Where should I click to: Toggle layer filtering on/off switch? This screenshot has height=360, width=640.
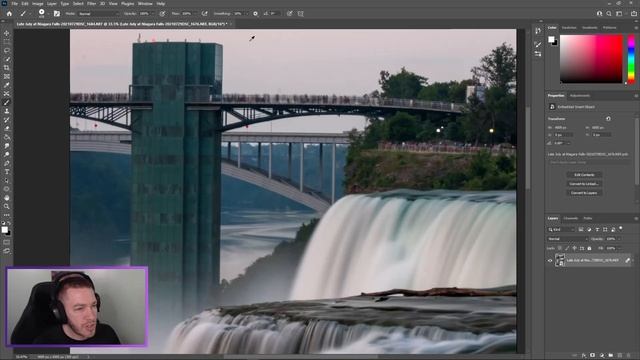[621, 228]
